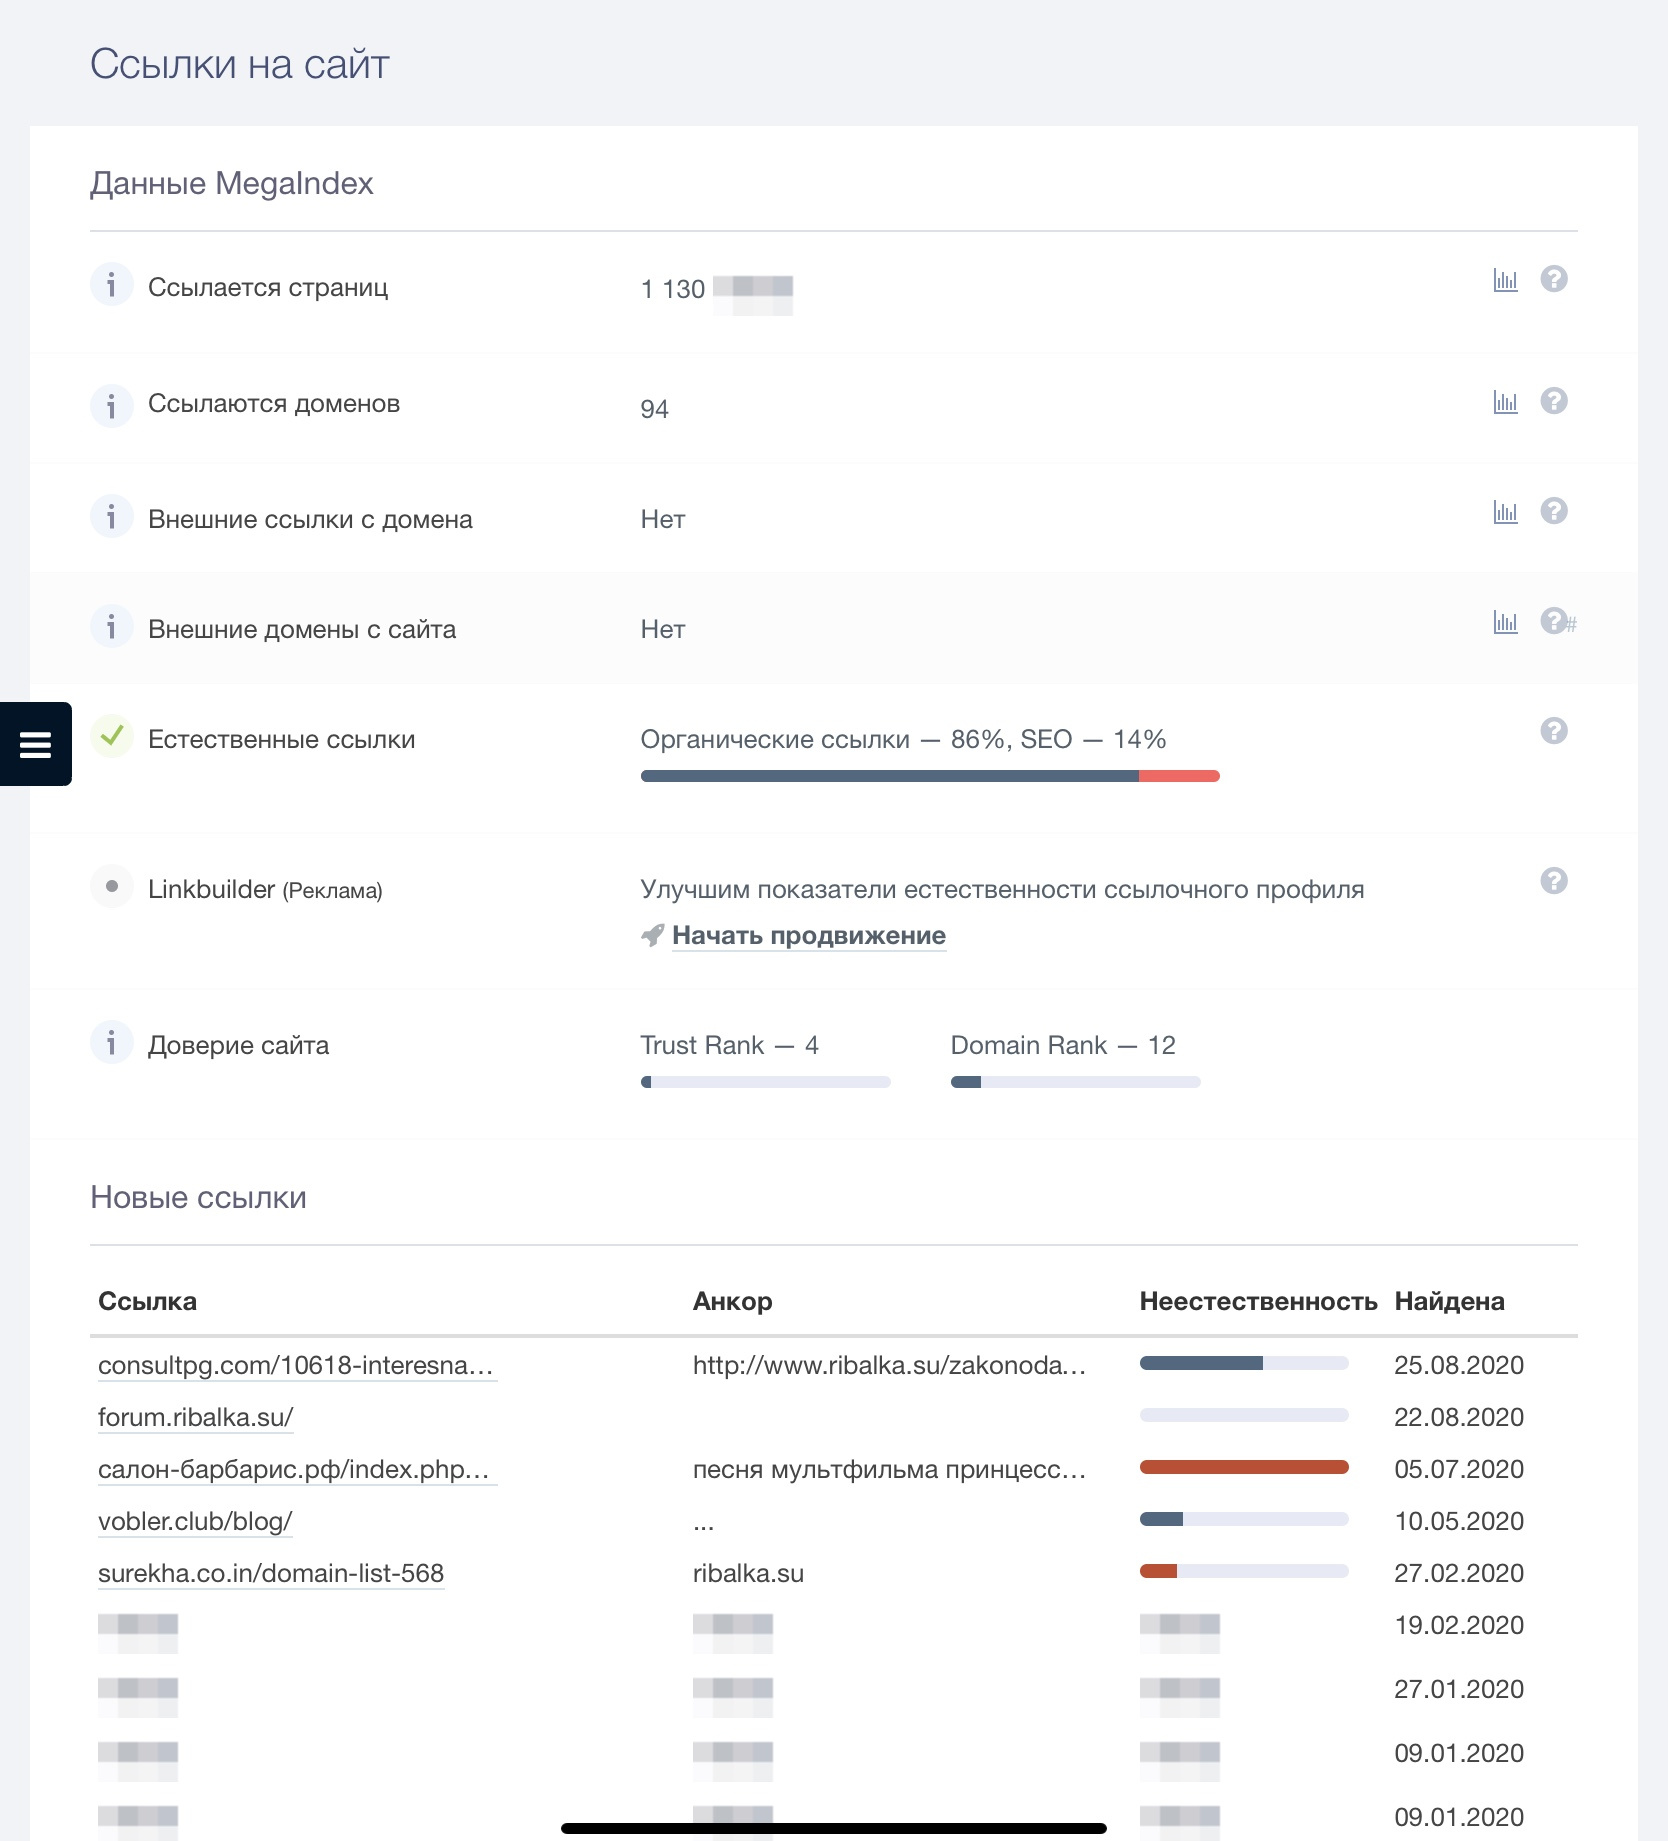Click blurred link cell in 19.02.2020 row
1668x1841 pixels.
point(138,1633)
